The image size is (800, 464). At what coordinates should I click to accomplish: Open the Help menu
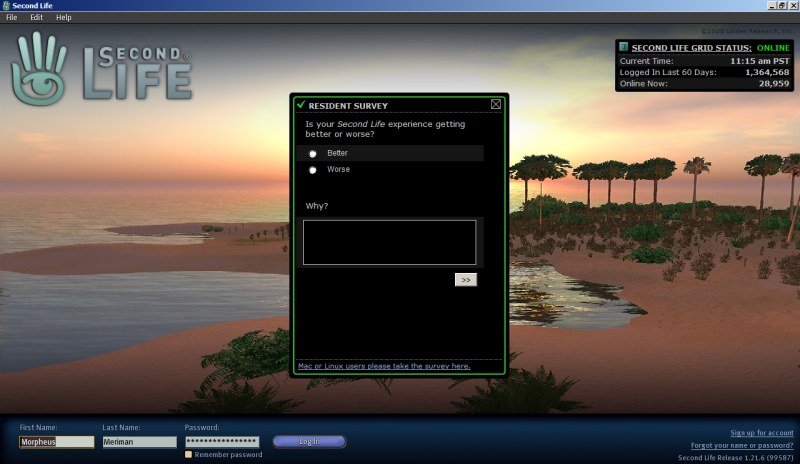coord(64,17)
